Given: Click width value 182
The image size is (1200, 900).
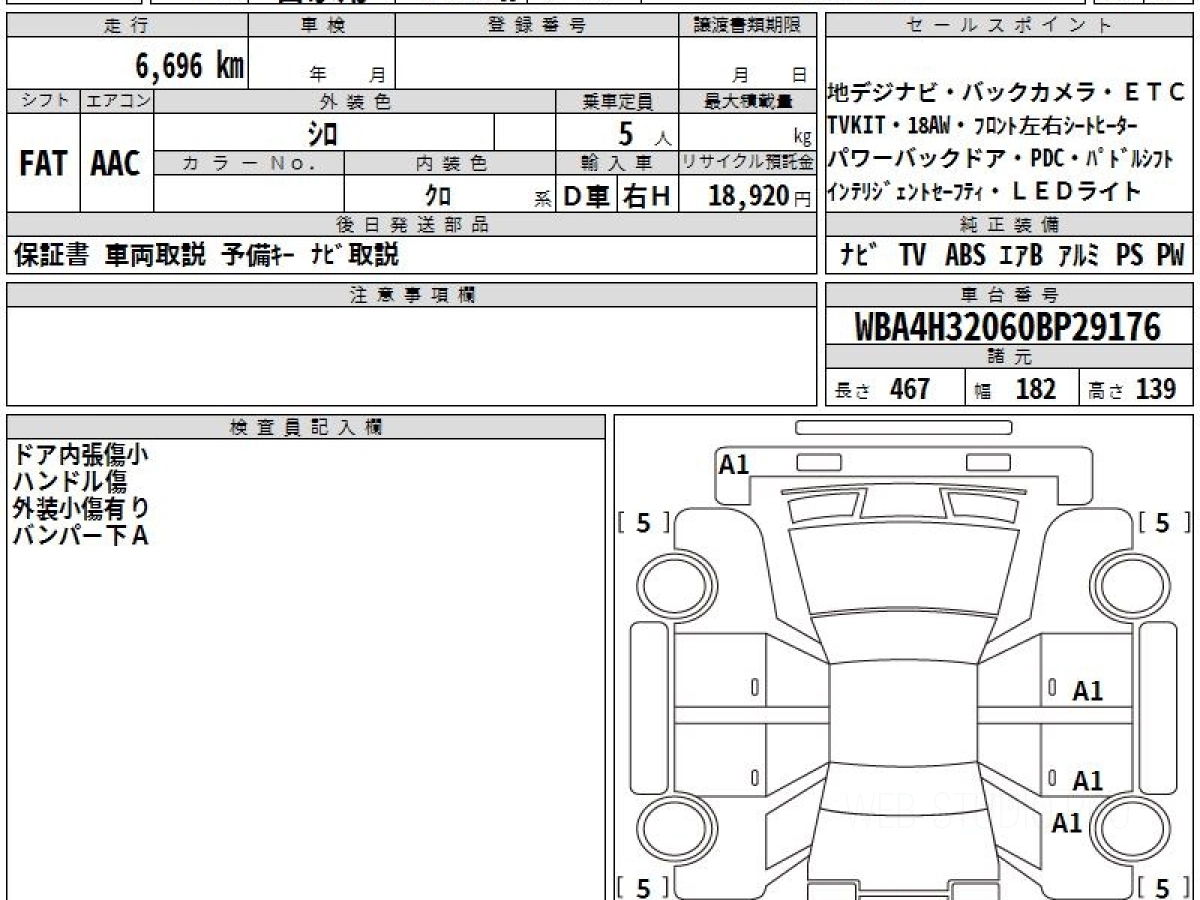Looking at the screenshot, I should pos(1035,389).
